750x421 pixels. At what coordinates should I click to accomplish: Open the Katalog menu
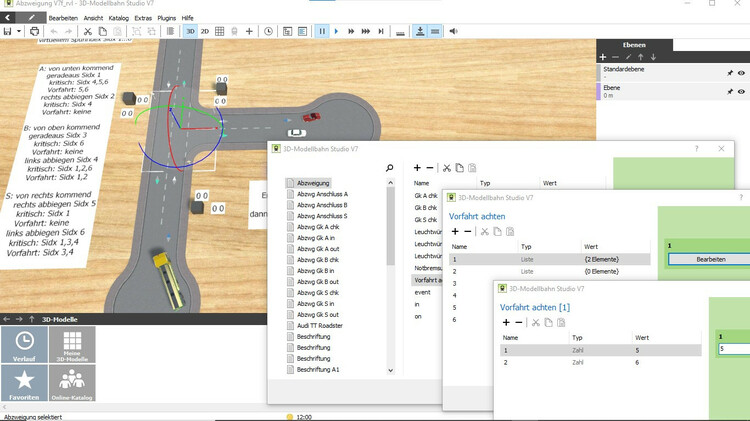click(x=119, y=18)
